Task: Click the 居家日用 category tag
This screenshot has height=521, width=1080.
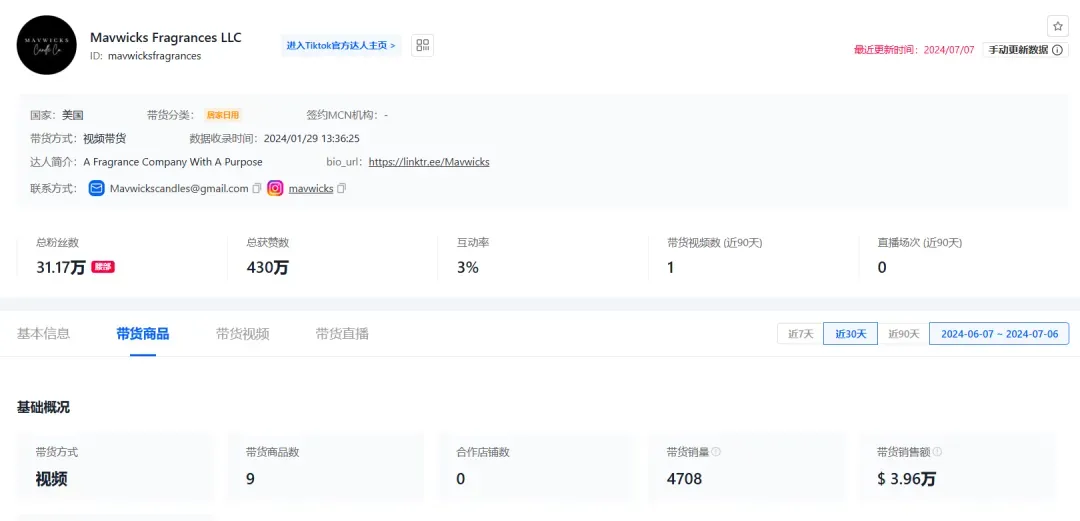Action: [223, 115]
